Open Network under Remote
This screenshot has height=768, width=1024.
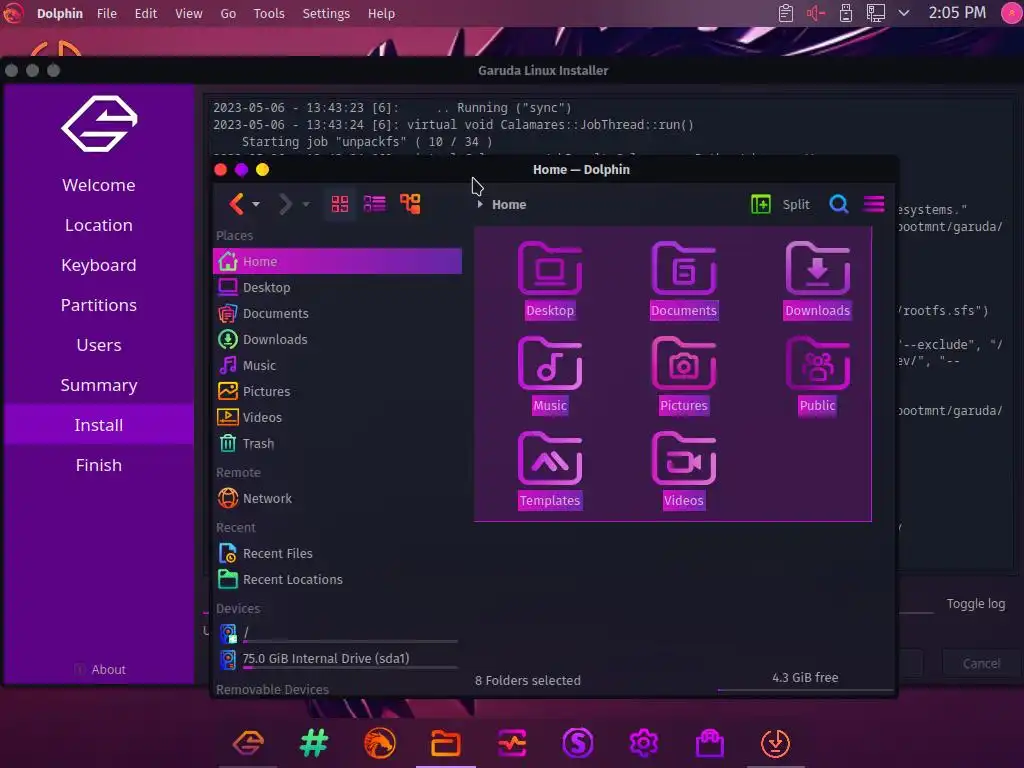[x=337, y=498]
